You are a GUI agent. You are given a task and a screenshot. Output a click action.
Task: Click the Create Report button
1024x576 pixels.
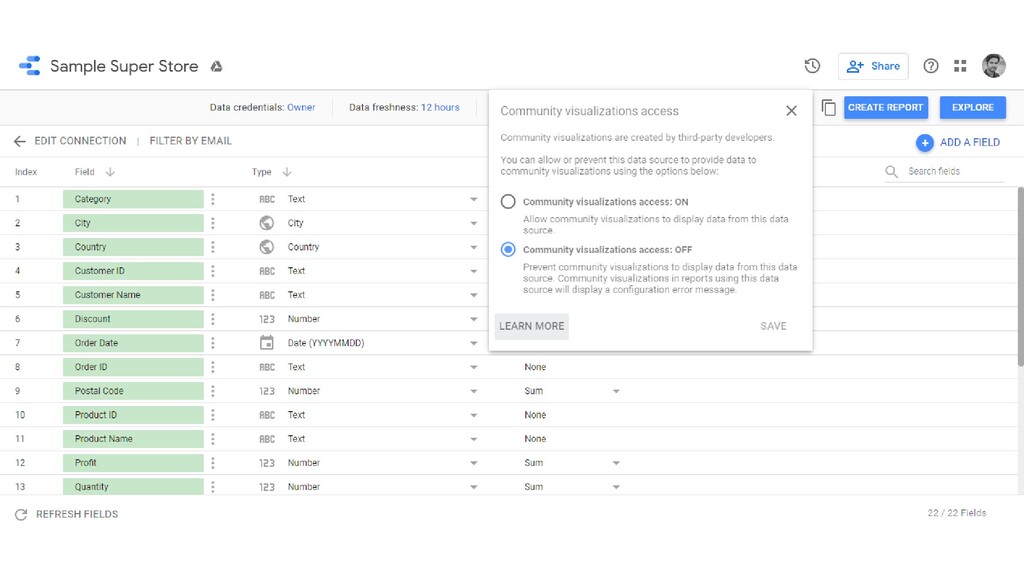pos(885,108)
